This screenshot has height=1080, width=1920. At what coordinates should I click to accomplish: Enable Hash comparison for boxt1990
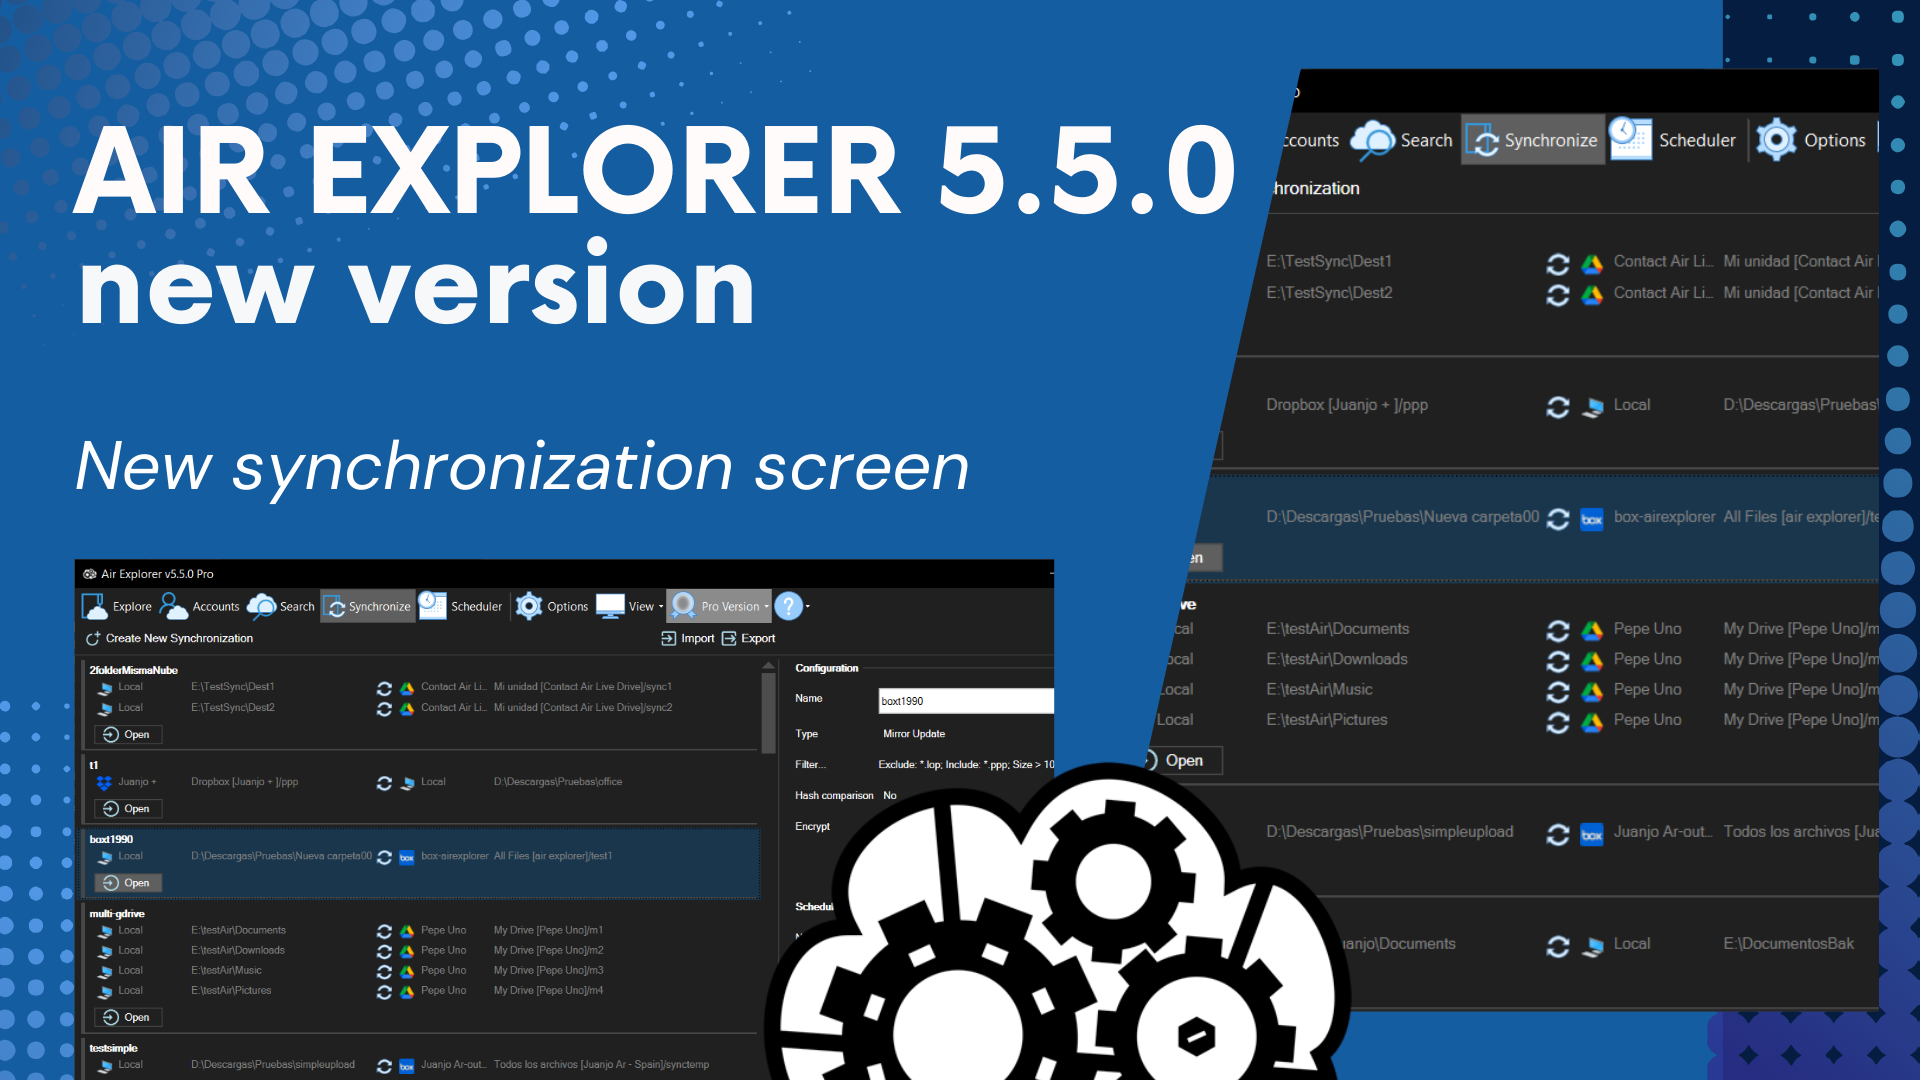[890, 795]
